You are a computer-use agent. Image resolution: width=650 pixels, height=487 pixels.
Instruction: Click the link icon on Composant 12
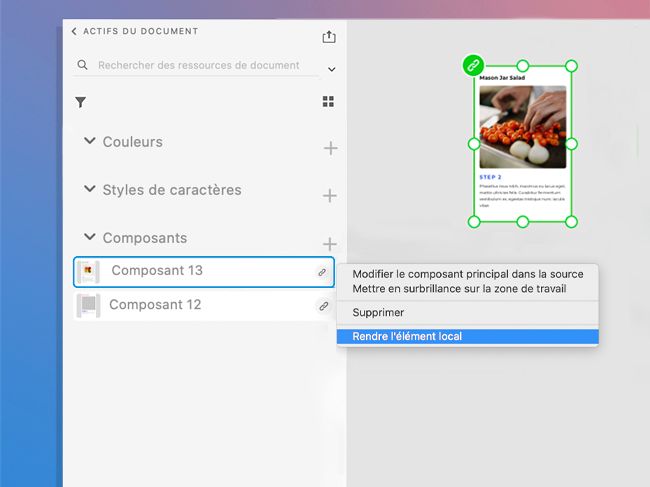pos(324,306)
